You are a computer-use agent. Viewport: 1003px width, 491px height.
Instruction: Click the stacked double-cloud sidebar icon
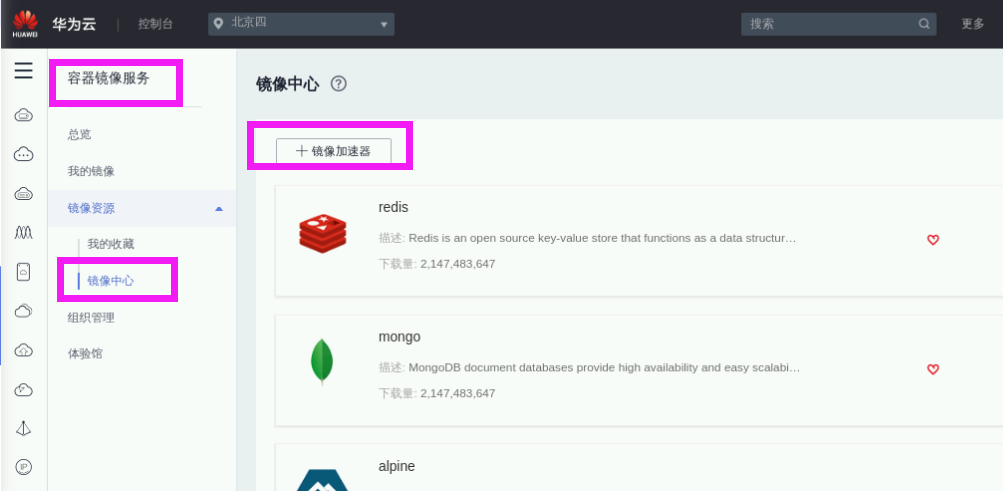tap(24, 311)
